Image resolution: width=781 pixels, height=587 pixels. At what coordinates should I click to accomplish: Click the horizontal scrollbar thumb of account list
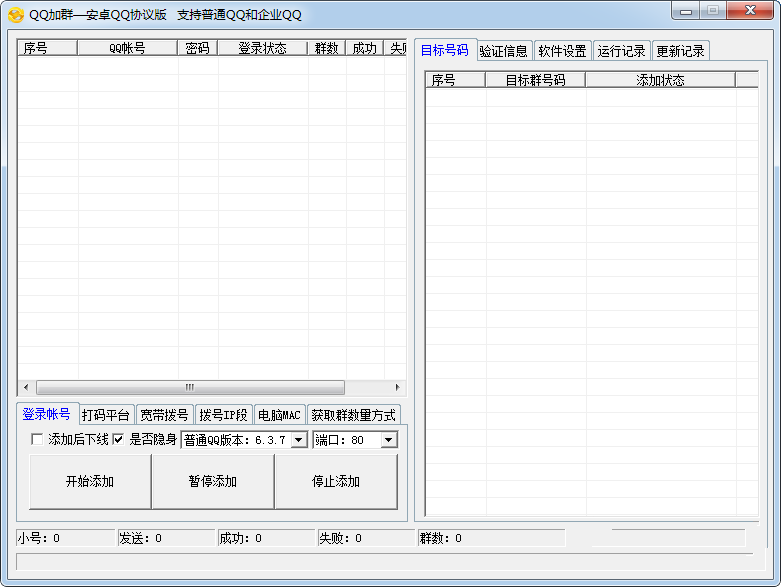click(x=190, y=387)
